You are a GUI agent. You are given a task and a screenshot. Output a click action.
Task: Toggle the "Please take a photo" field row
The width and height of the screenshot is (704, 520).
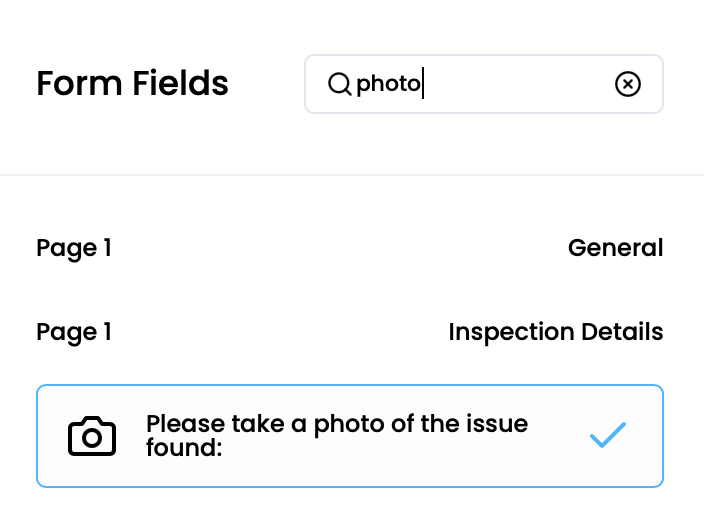349,436
